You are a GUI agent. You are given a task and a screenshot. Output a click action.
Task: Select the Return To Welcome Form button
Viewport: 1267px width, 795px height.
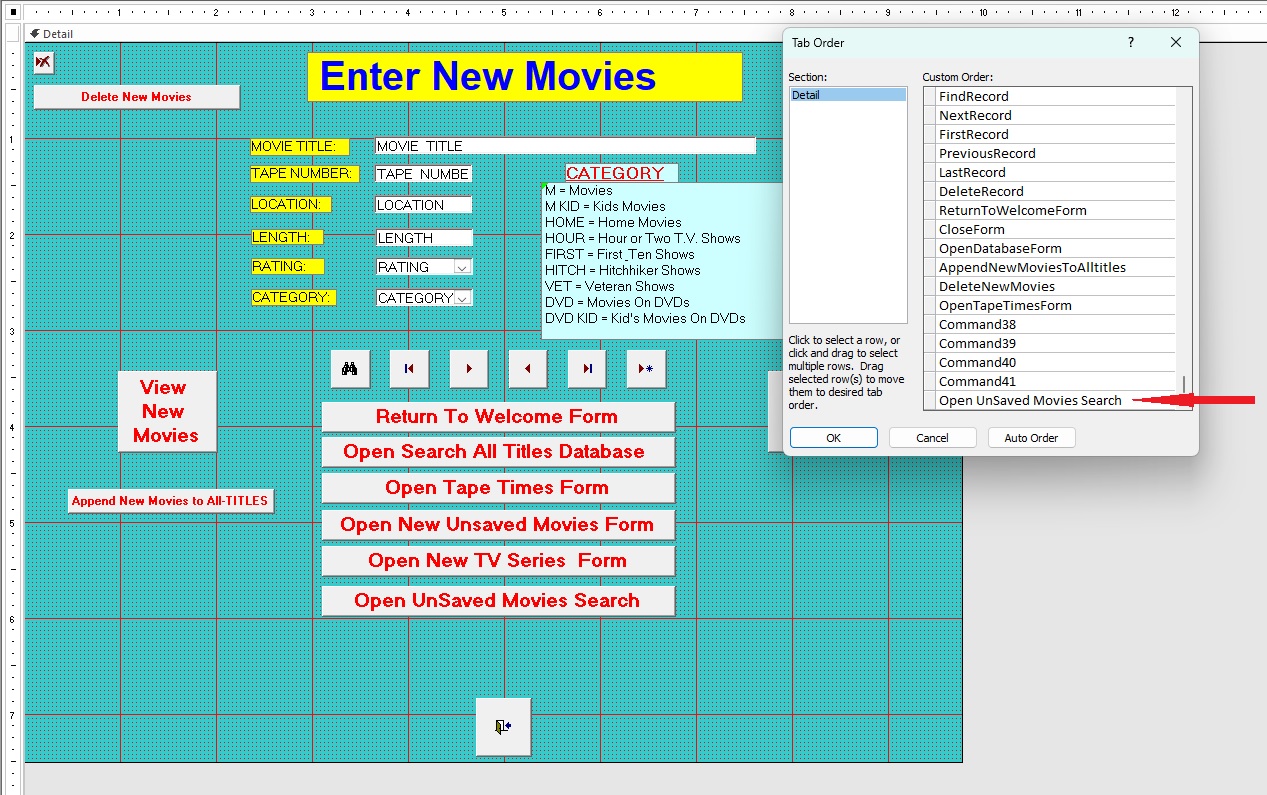click(x=498, y=417)
